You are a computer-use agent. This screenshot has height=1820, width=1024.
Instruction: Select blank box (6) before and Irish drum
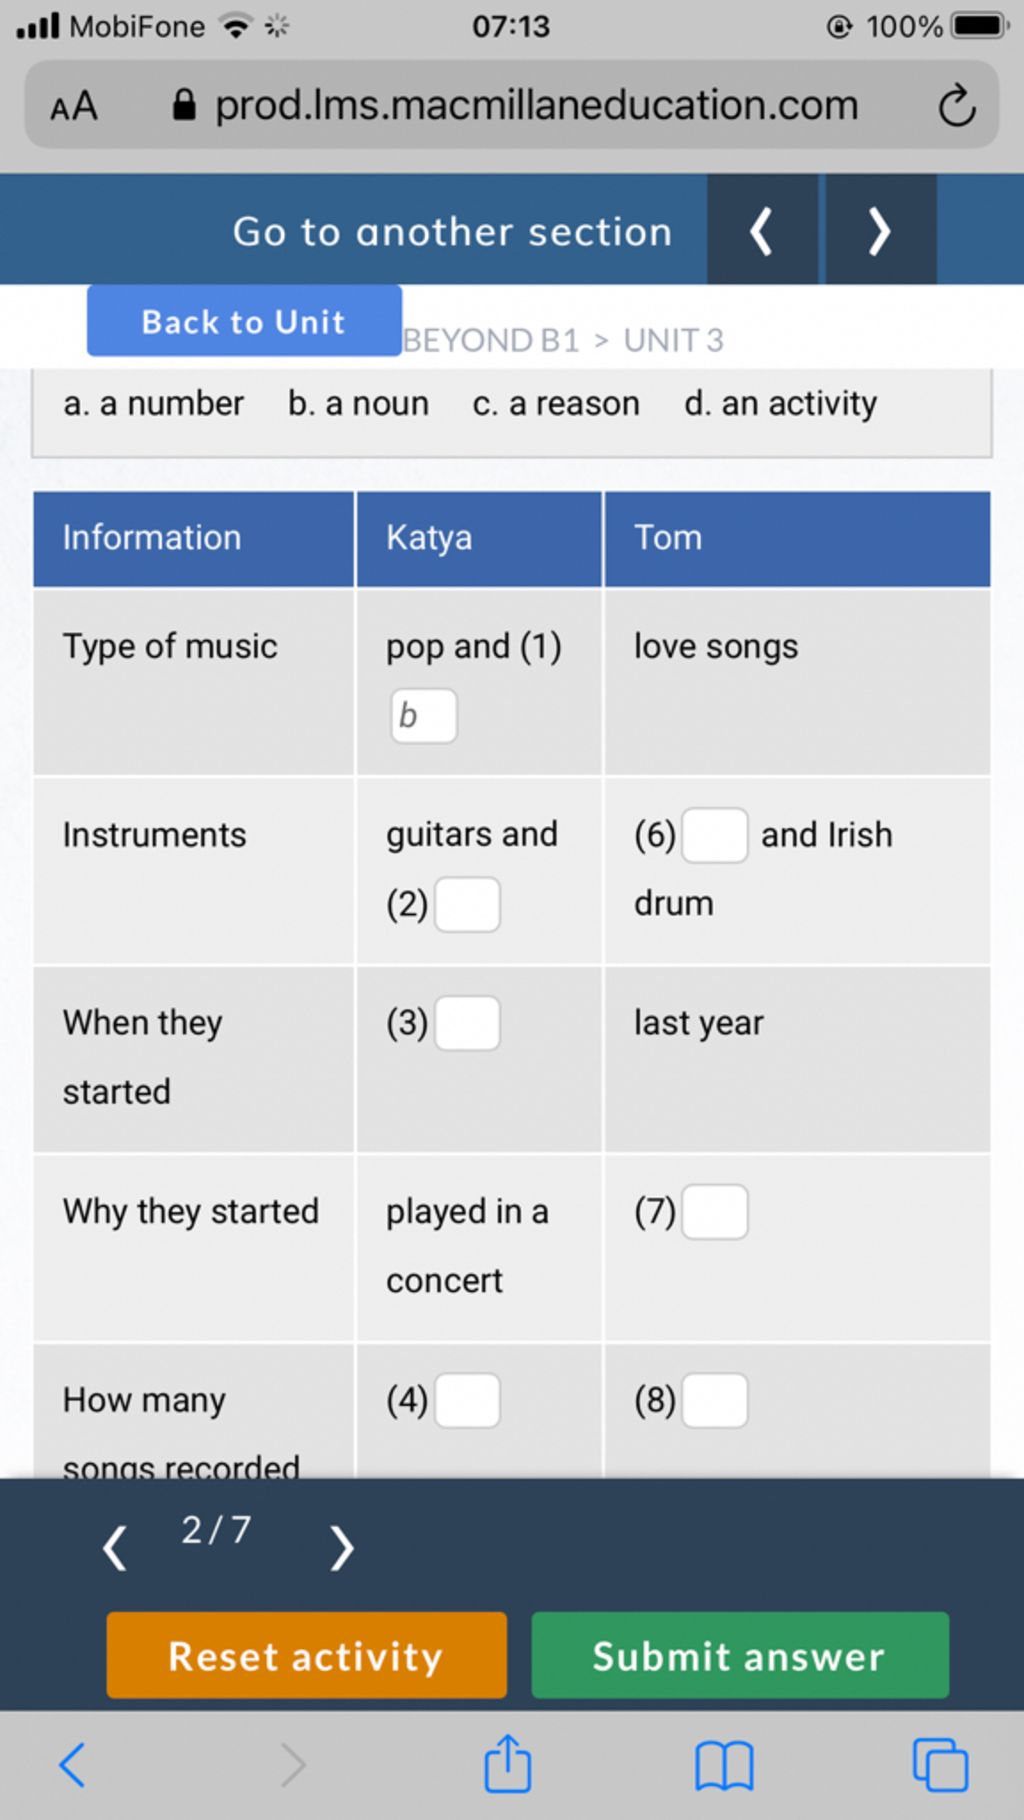[715, 836]
